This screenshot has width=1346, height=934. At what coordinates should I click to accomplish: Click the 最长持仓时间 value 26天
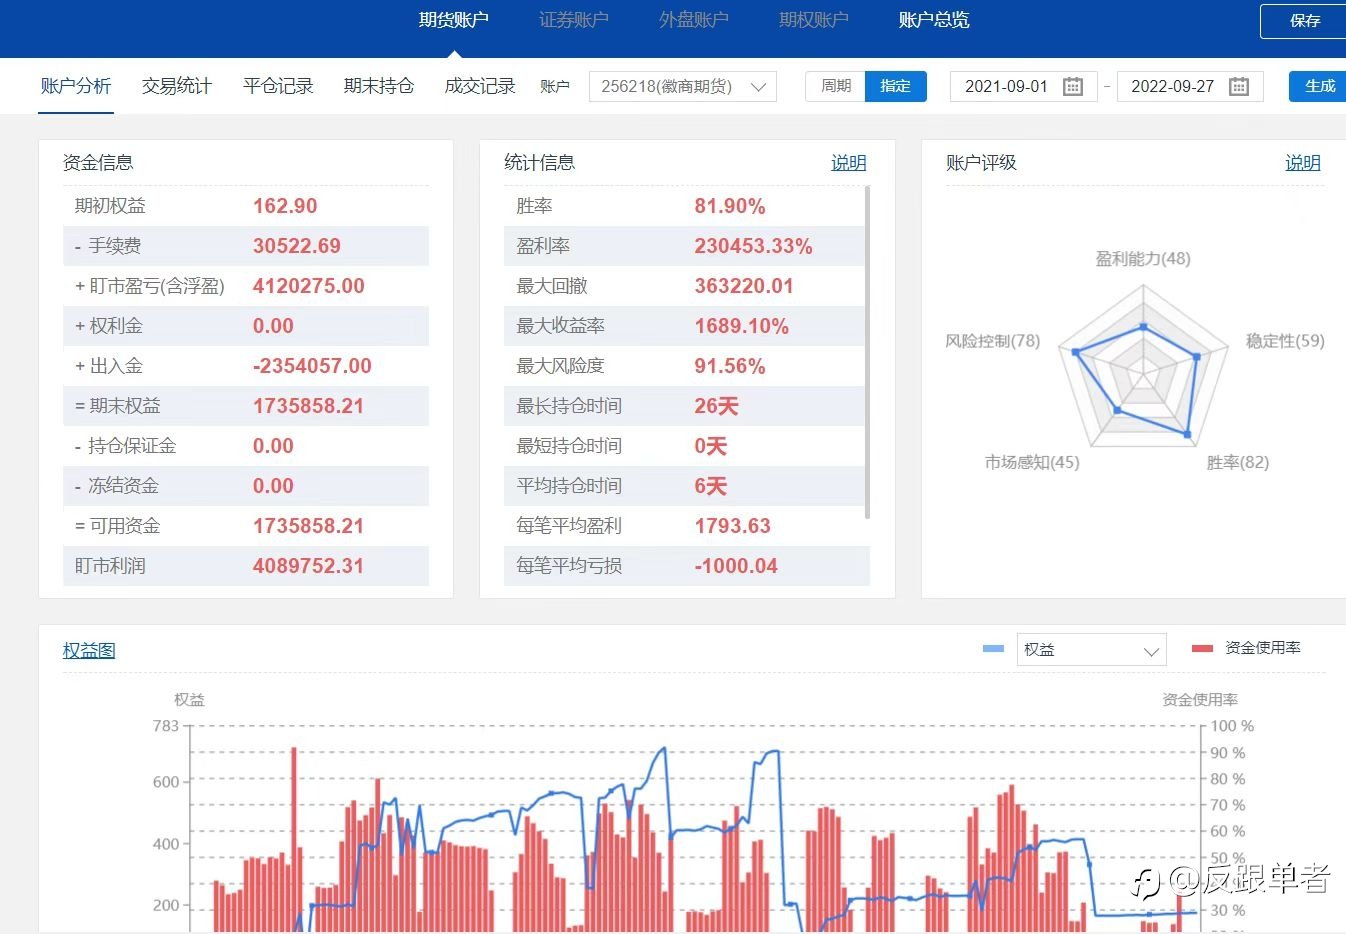pyautogui.click(x=716, y=406)
